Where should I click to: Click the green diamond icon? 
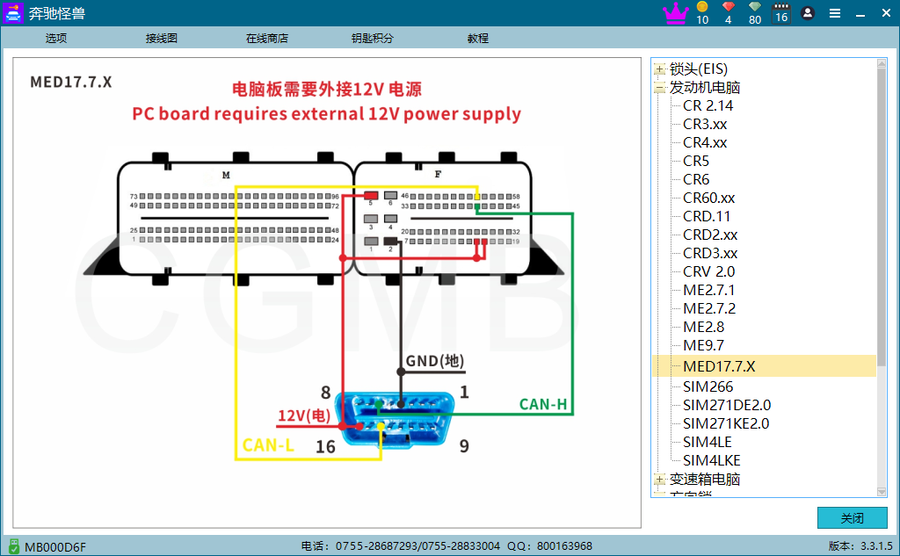point(755,8)
